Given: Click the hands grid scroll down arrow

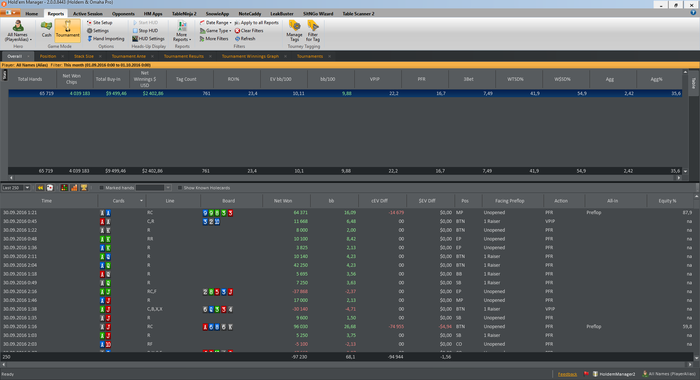Looking at the screenshot, I should pos(696,358).
